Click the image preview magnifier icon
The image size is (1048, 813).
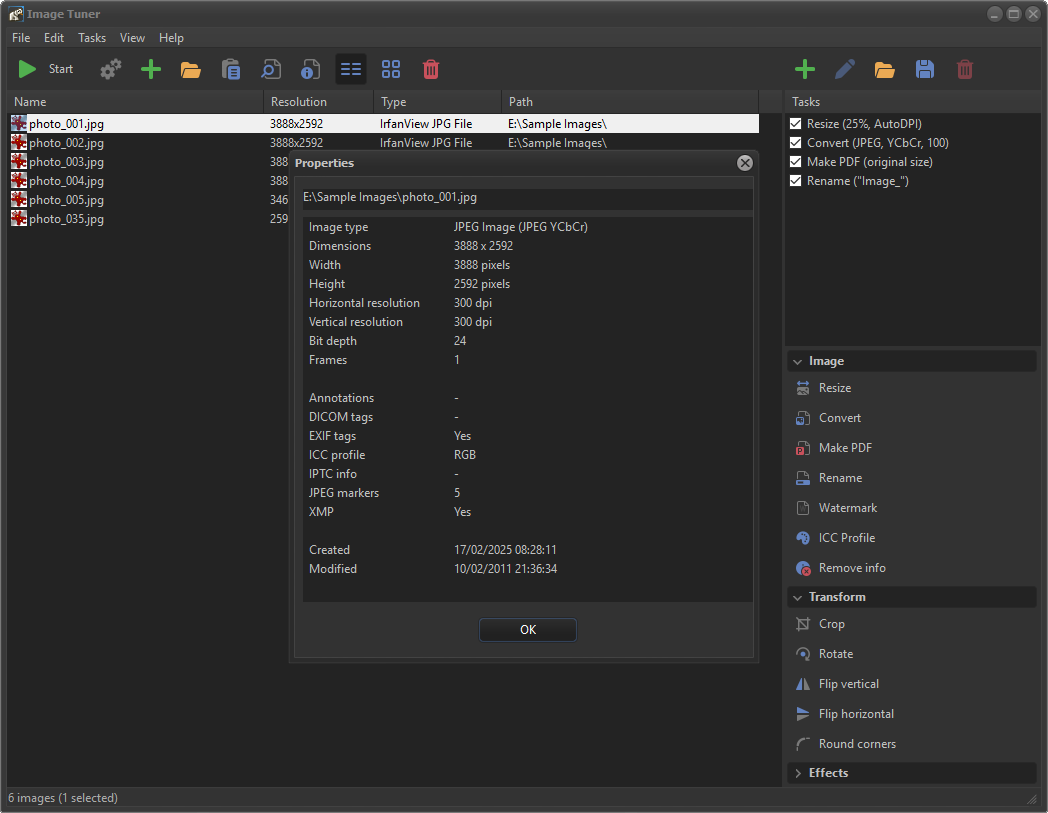coord(271,69)
